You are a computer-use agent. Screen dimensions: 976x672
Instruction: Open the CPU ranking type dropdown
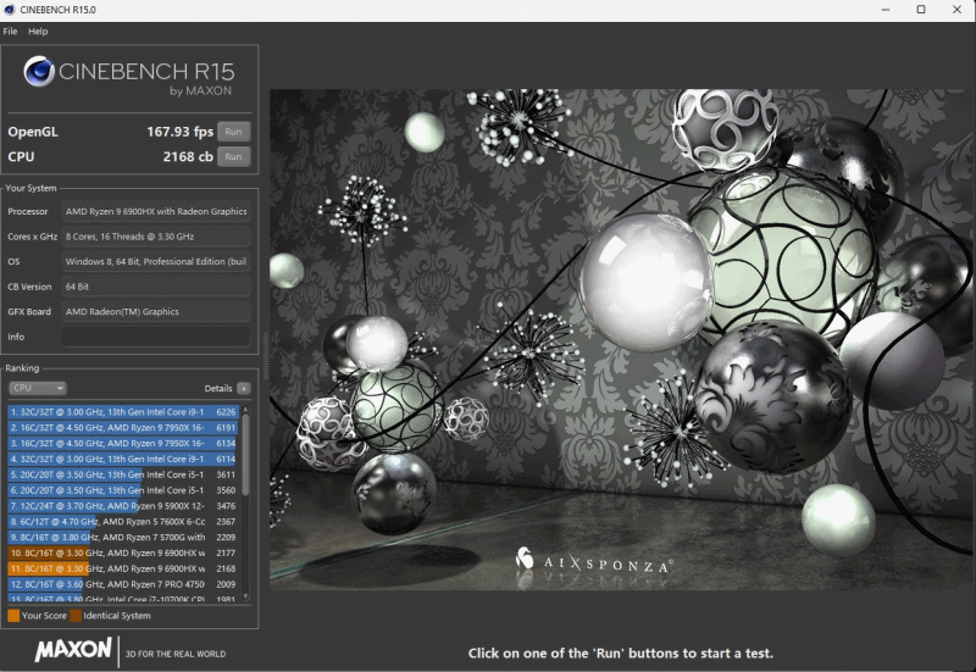click(38, 388)
